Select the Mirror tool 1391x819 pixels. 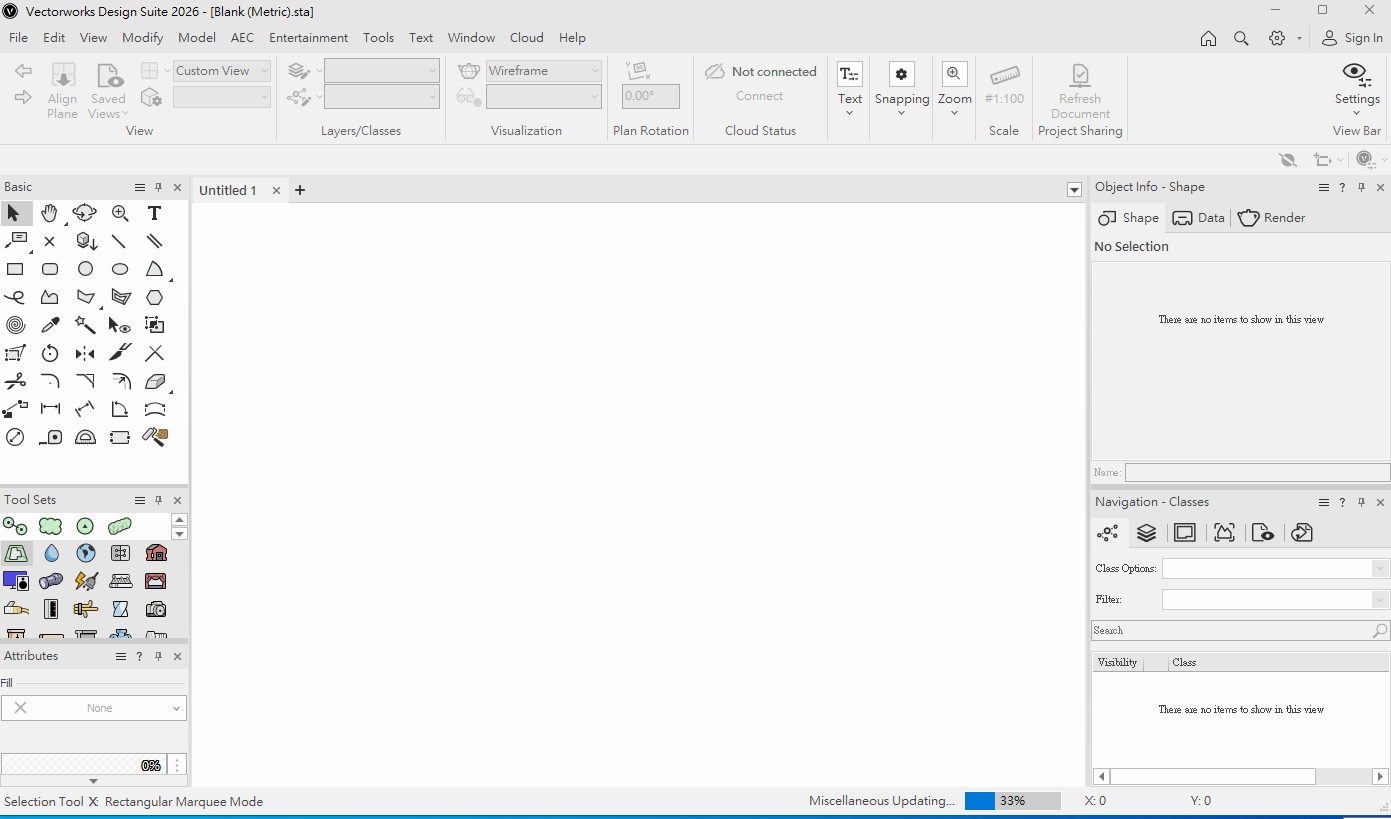[85, 353]
